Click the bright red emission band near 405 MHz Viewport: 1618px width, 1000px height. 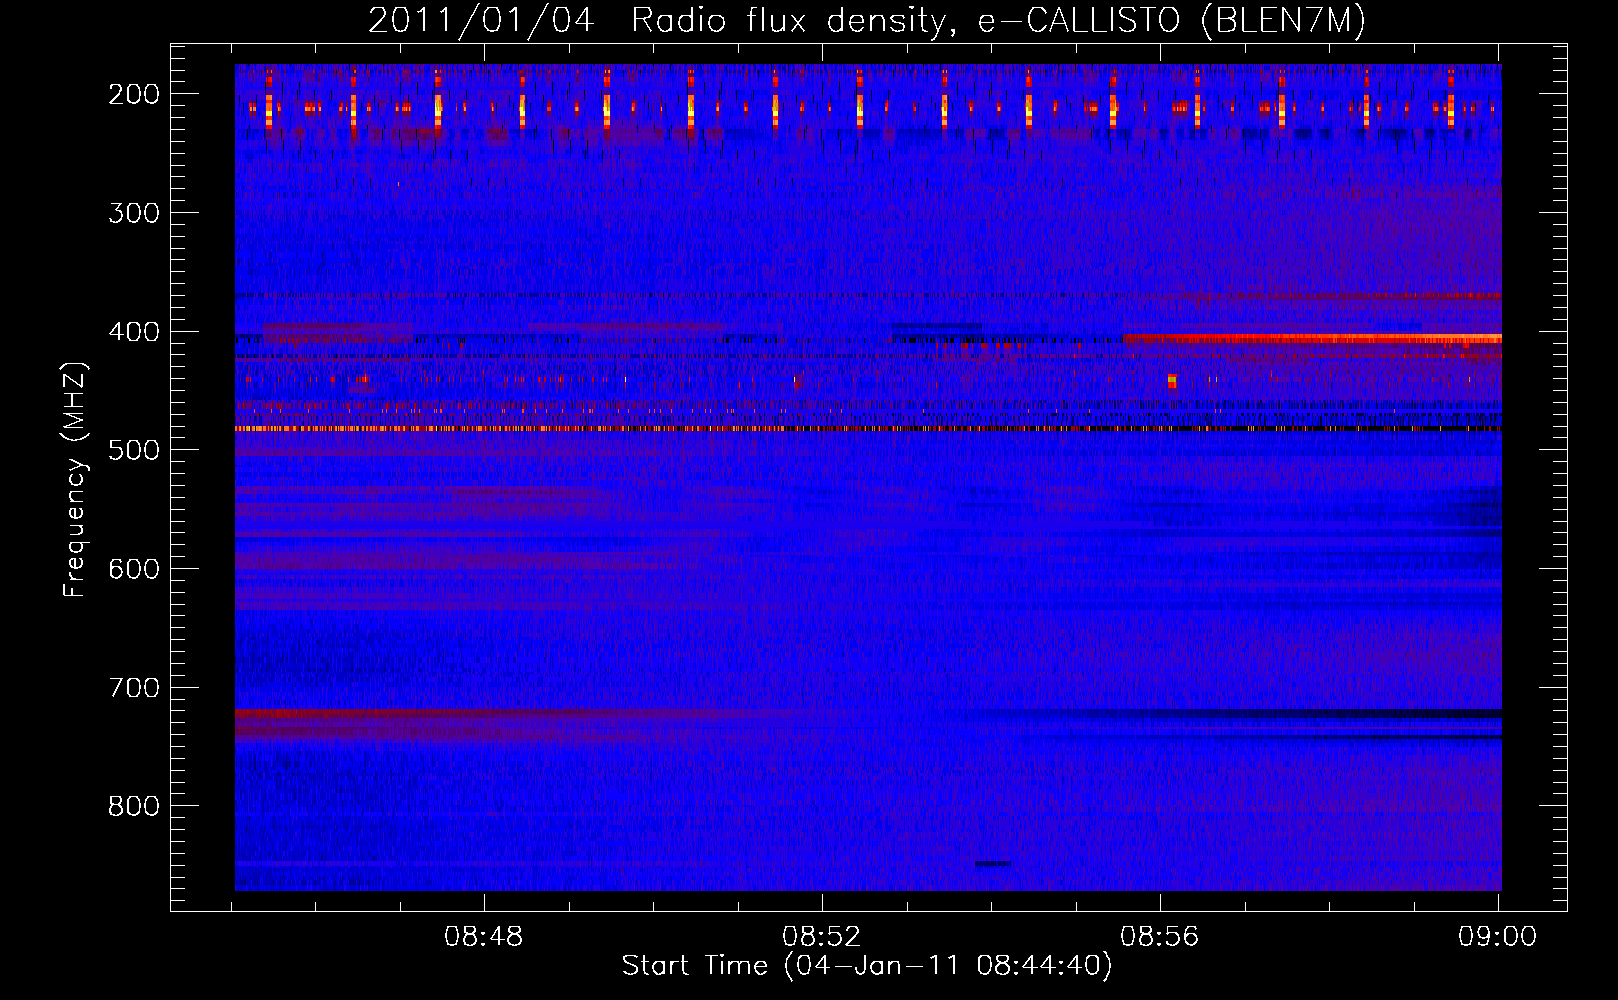pyautogui.click(x=1312, y=339)
